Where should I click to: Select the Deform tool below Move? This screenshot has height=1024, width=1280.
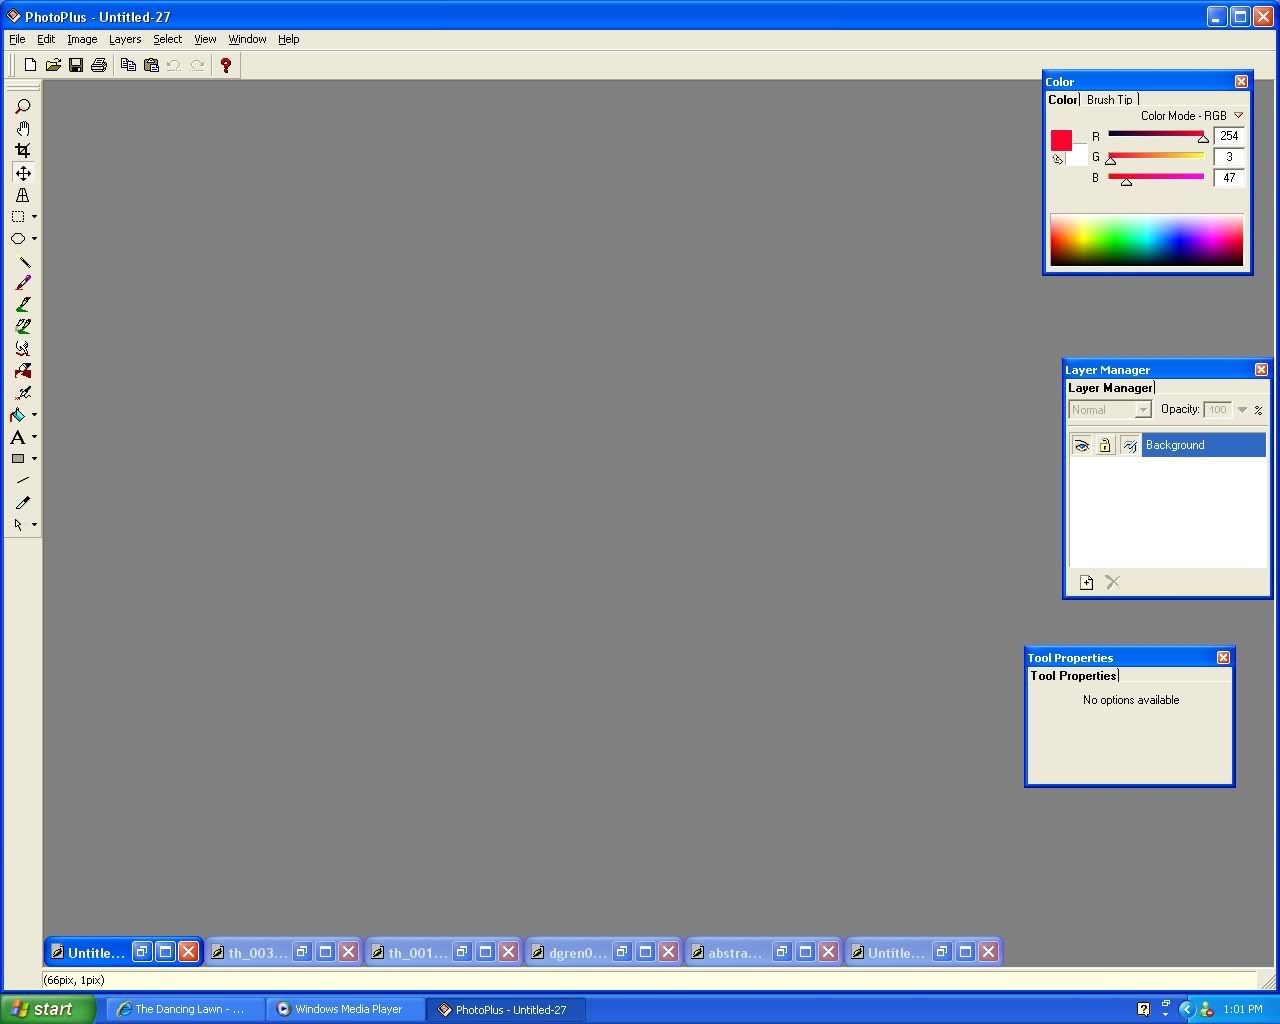(x=22, y=195)
